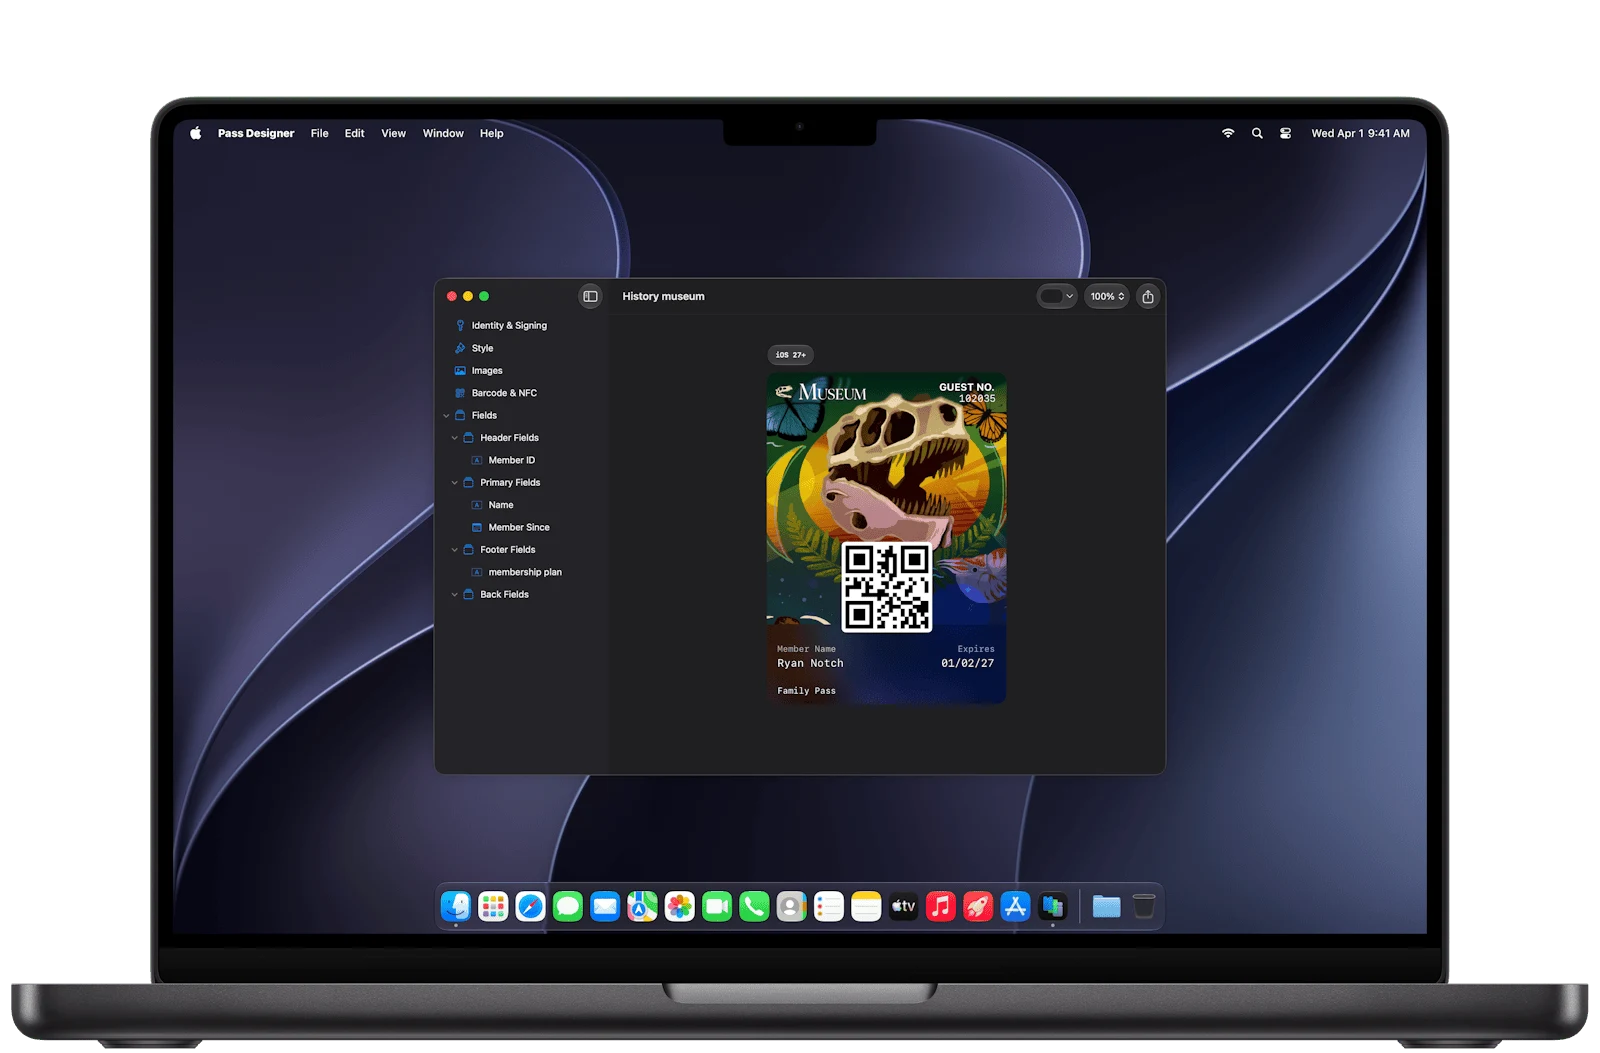Click the iOS 27+ version badge
The image size is (1600, 1053).
tap(790, 355)
